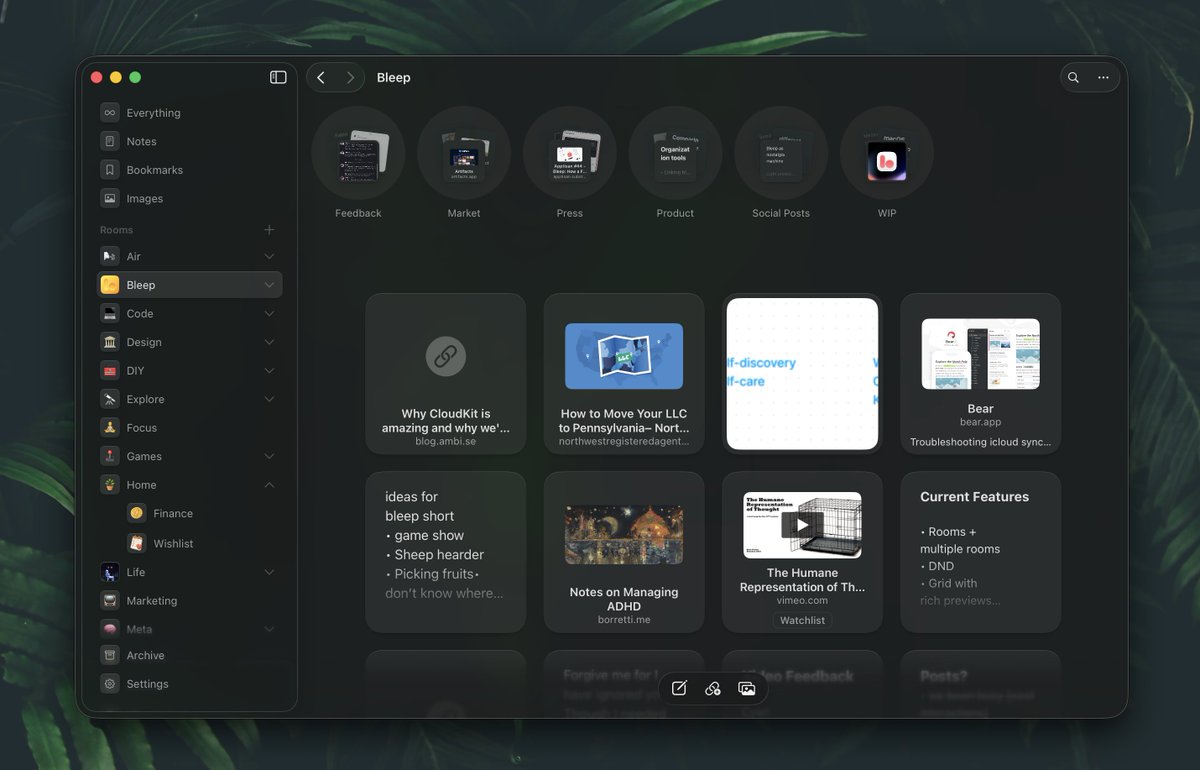
Task: Click the Air room icon
Action: (110, 256)
